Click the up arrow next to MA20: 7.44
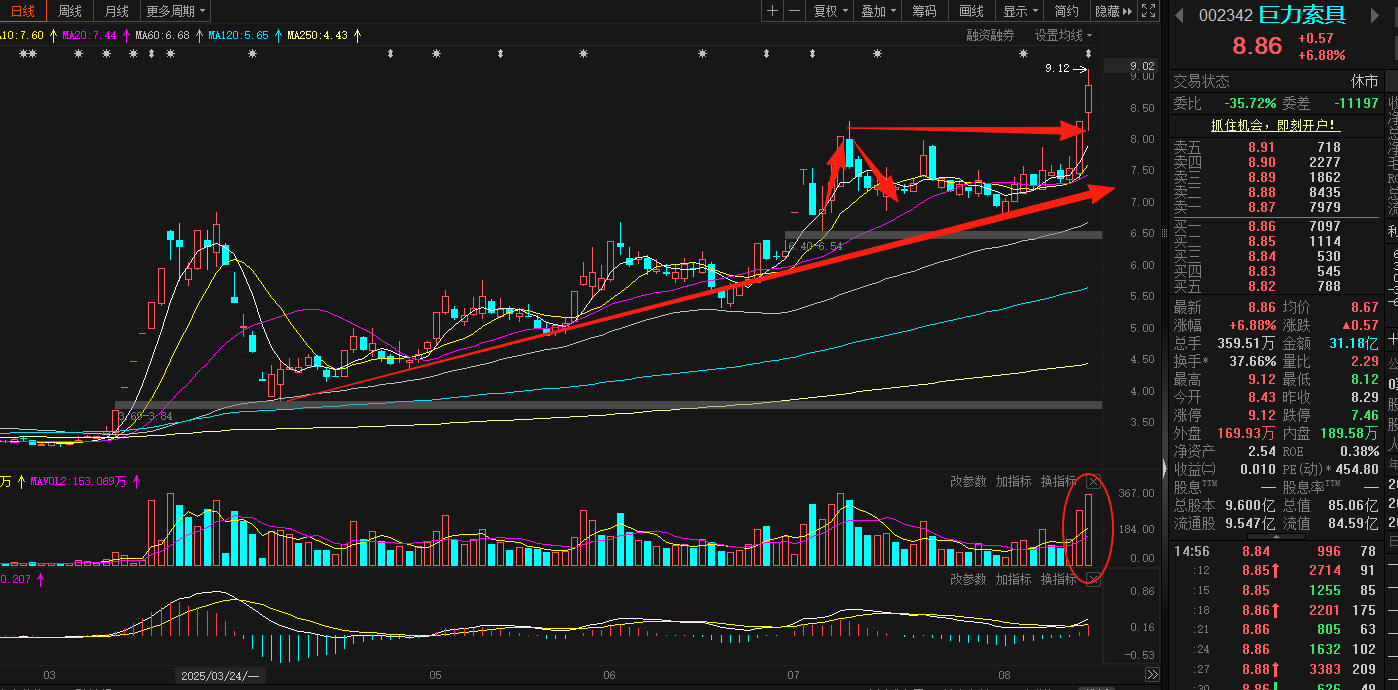This screenshot has width=1398, height=690. (x=125, y=35)
